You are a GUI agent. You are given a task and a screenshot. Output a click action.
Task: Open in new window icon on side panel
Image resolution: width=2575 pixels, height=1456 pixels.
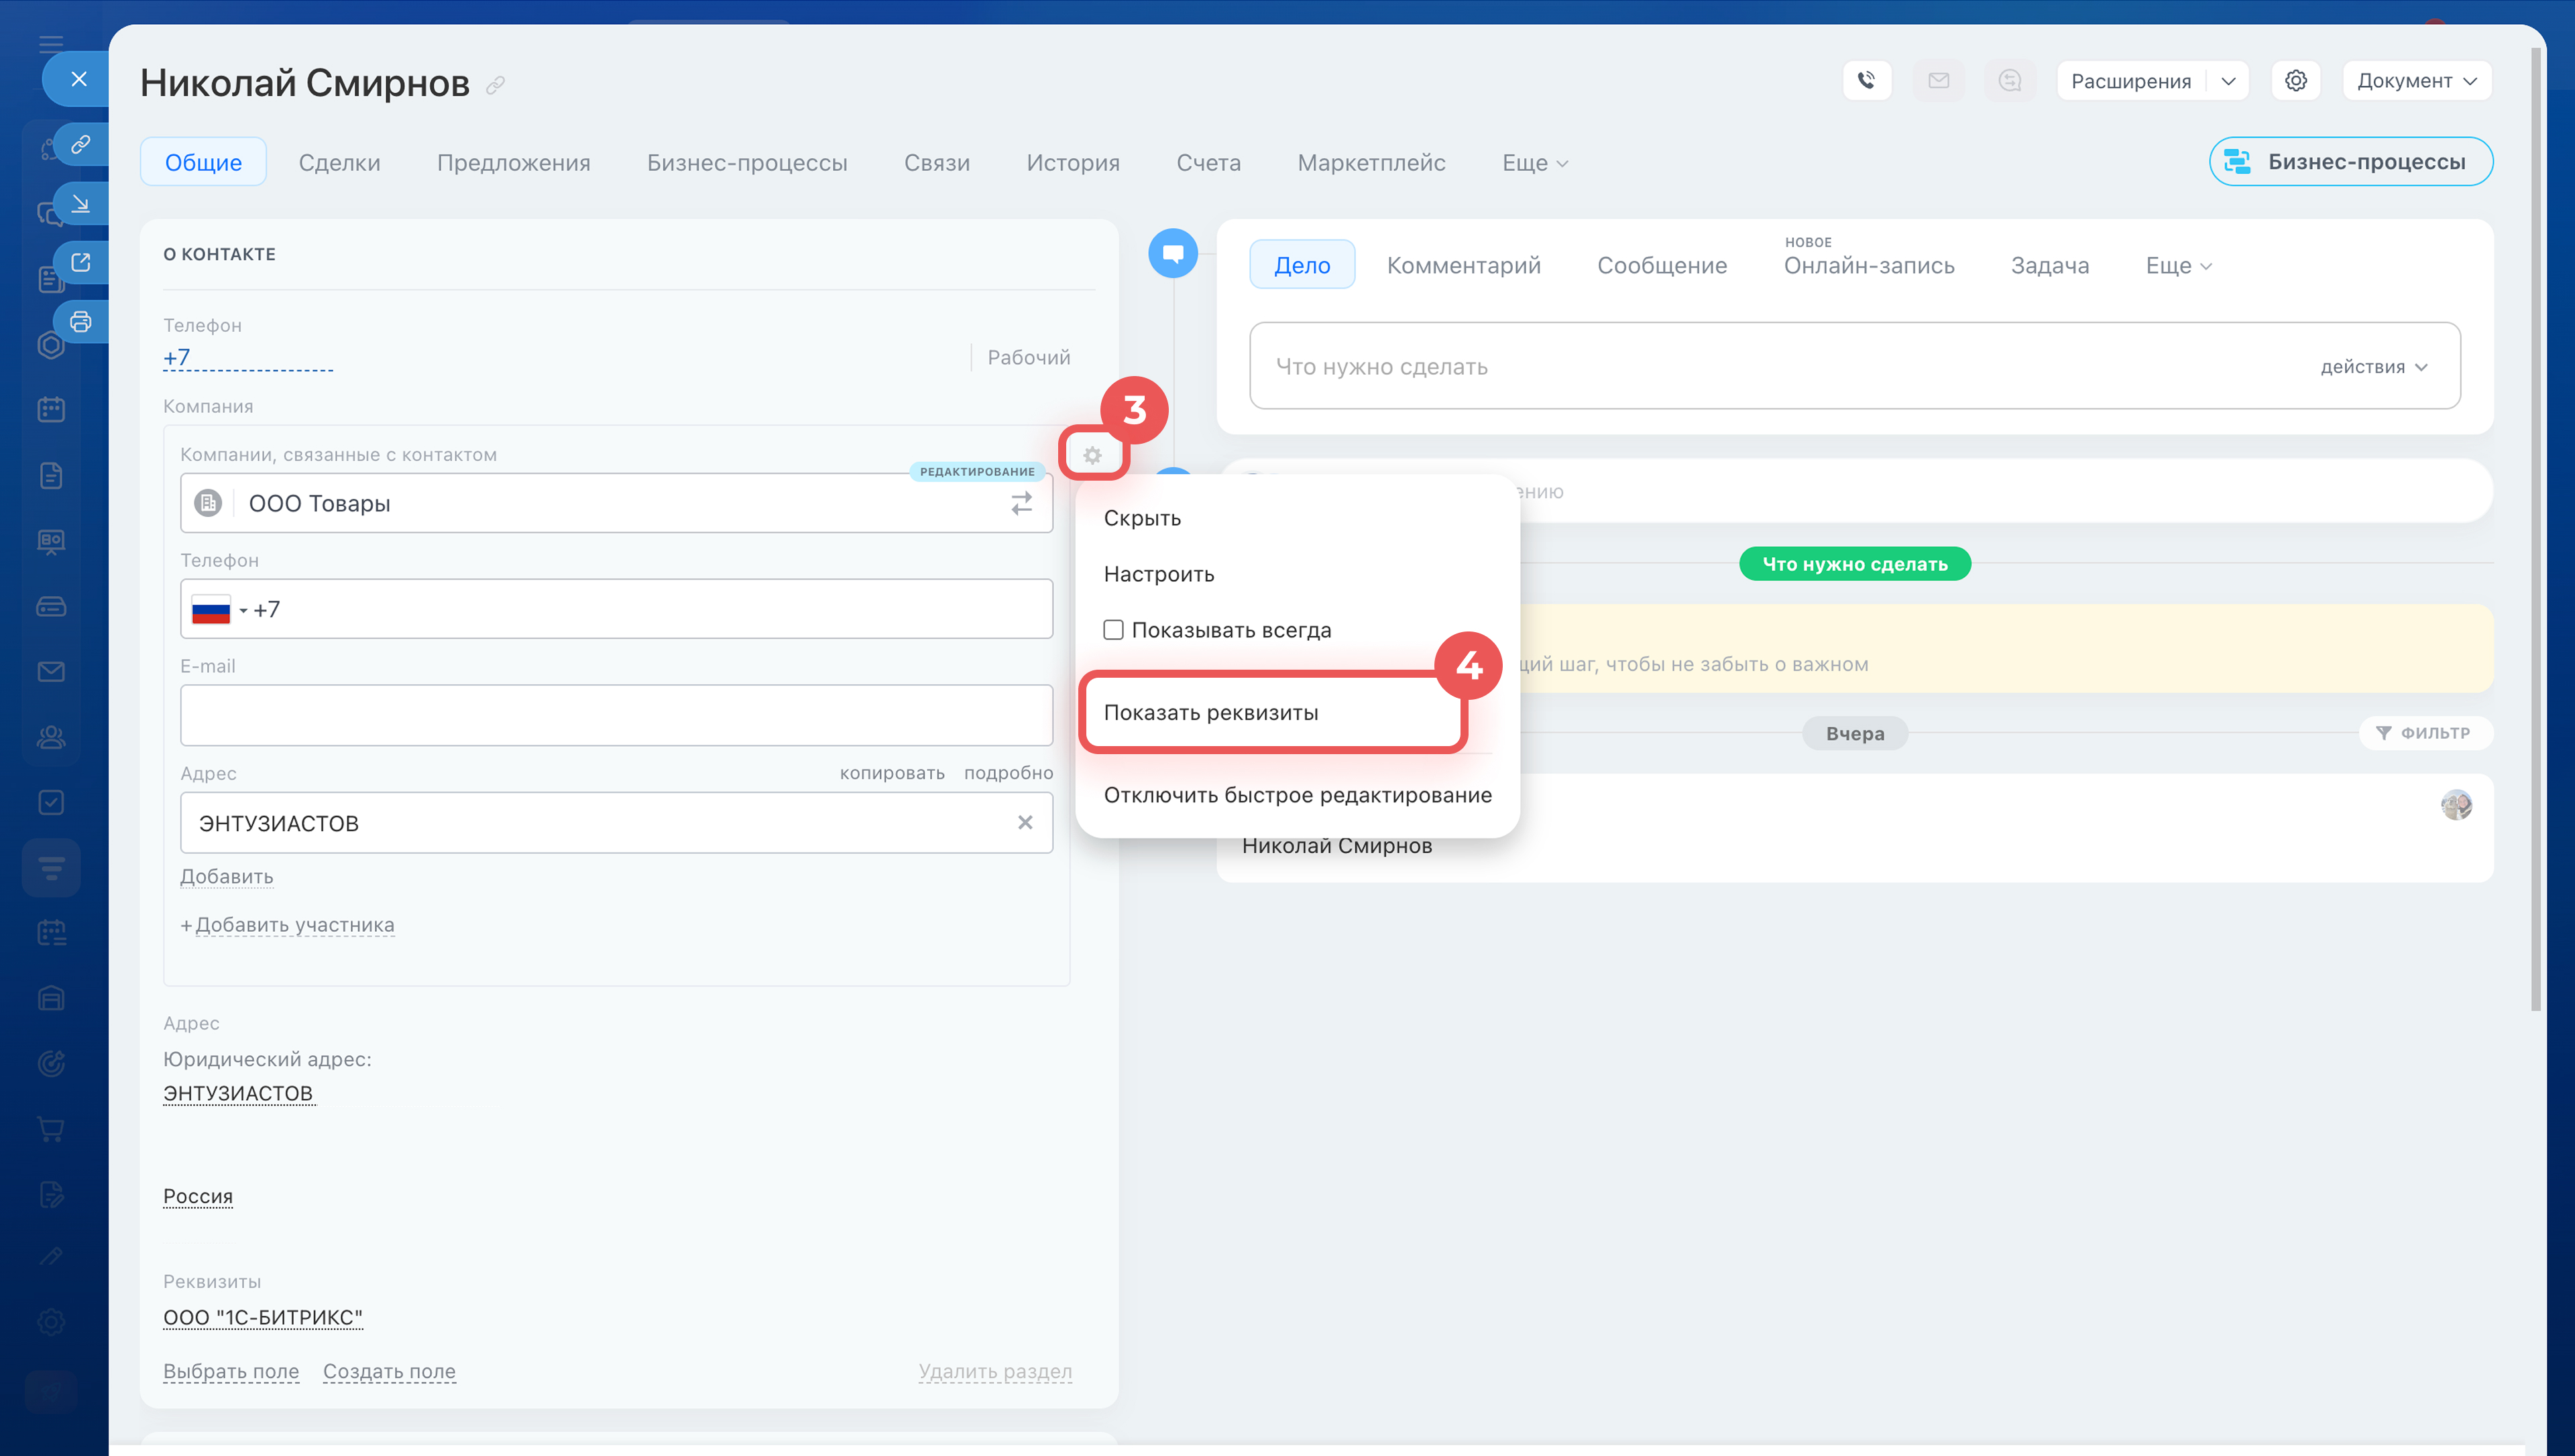point(81,262)
